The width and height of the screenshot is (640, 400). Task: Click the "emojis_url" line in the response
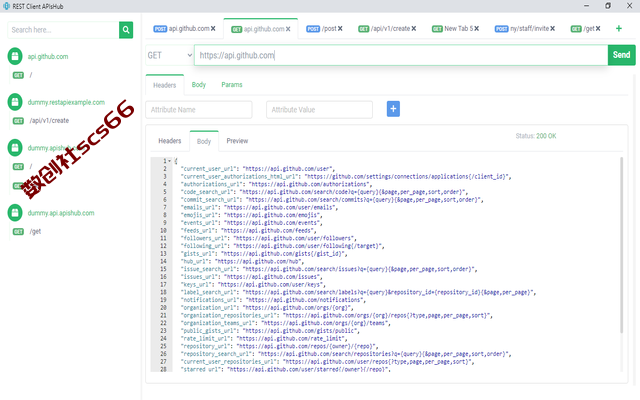pyautogui.click(x=251, y=215)
